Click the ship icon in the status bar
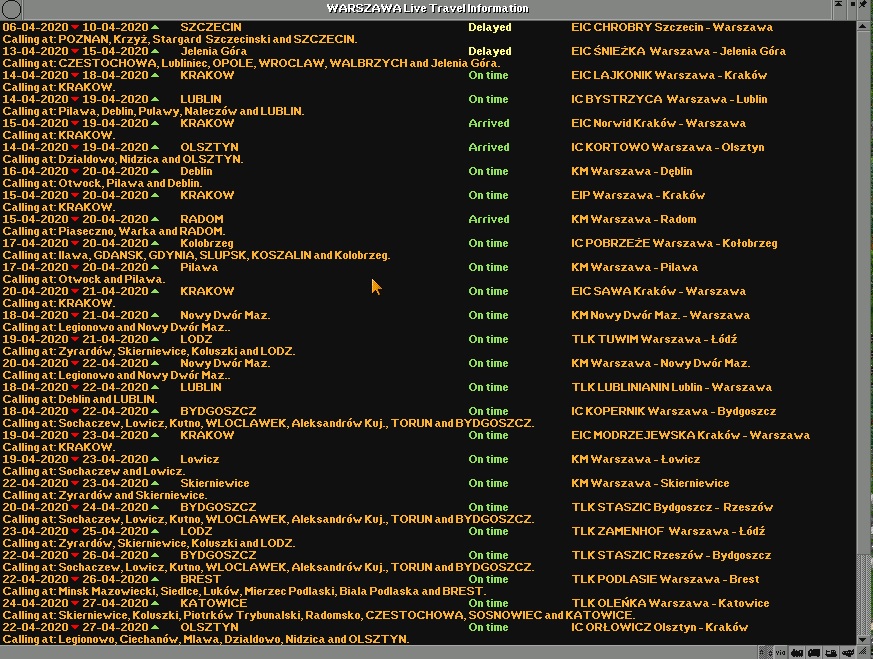 (x=831, y=652)
